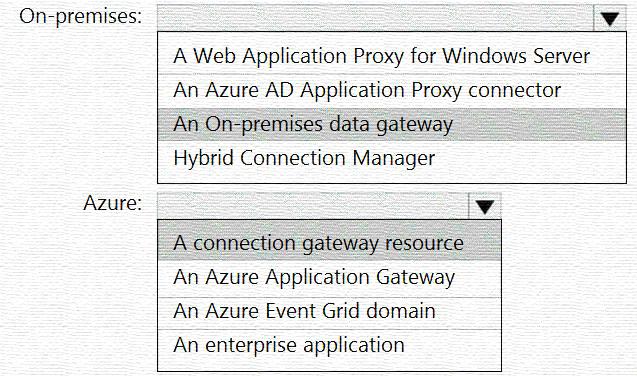637x376 pixels.
Task: Focus the empty On-premises selection box
Action: click(x=375, y=18)
